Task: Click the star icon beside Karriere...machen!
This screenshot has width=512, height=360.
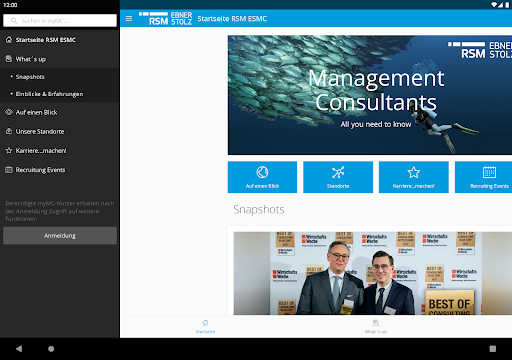Action: tap(9, 151)
